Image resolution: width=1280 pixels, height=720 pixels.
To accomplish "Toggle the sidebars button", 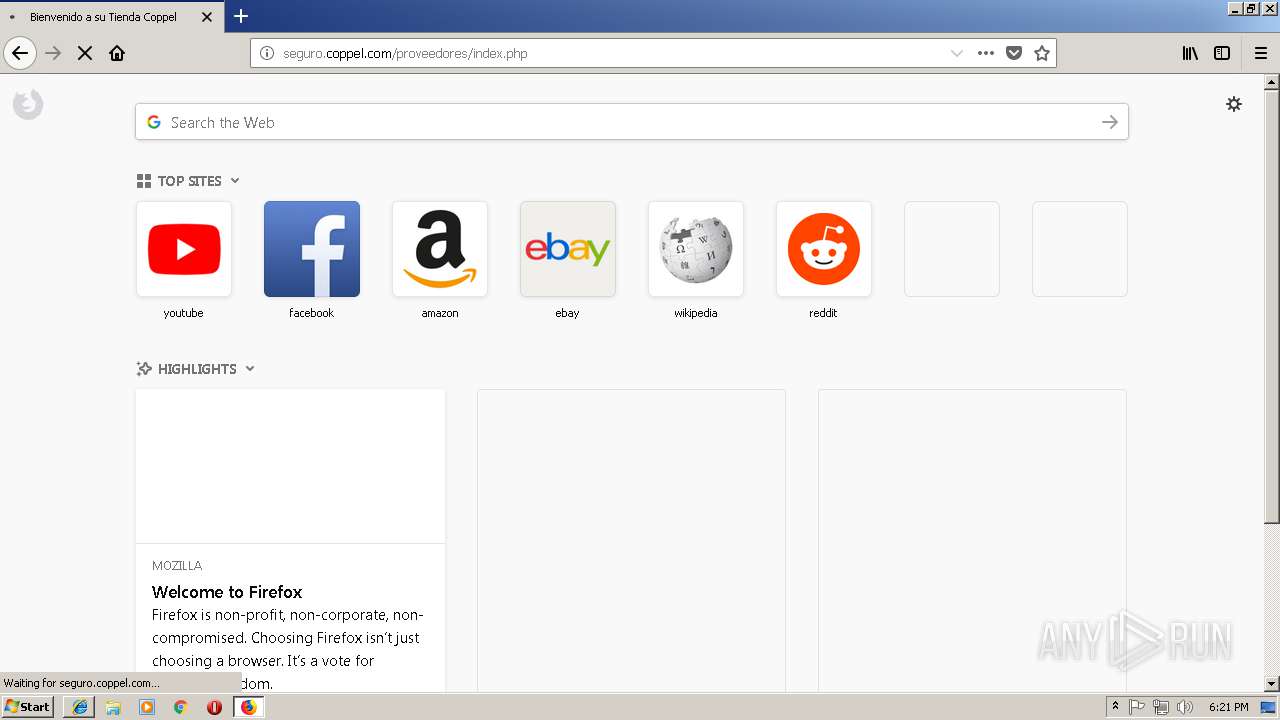I will (x=1222, y=53).
